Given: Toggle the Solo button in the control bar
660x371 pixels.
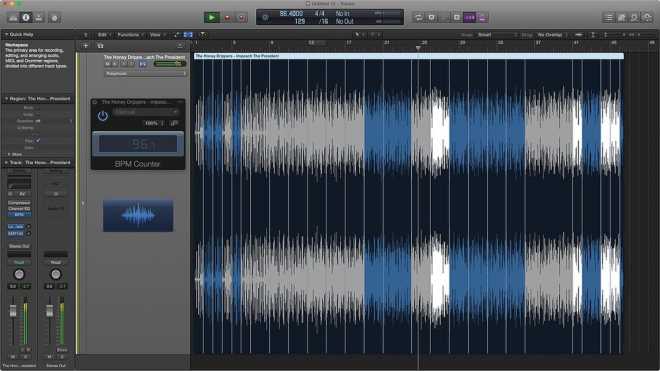Looking at the screenshot, I should (457, 17).
